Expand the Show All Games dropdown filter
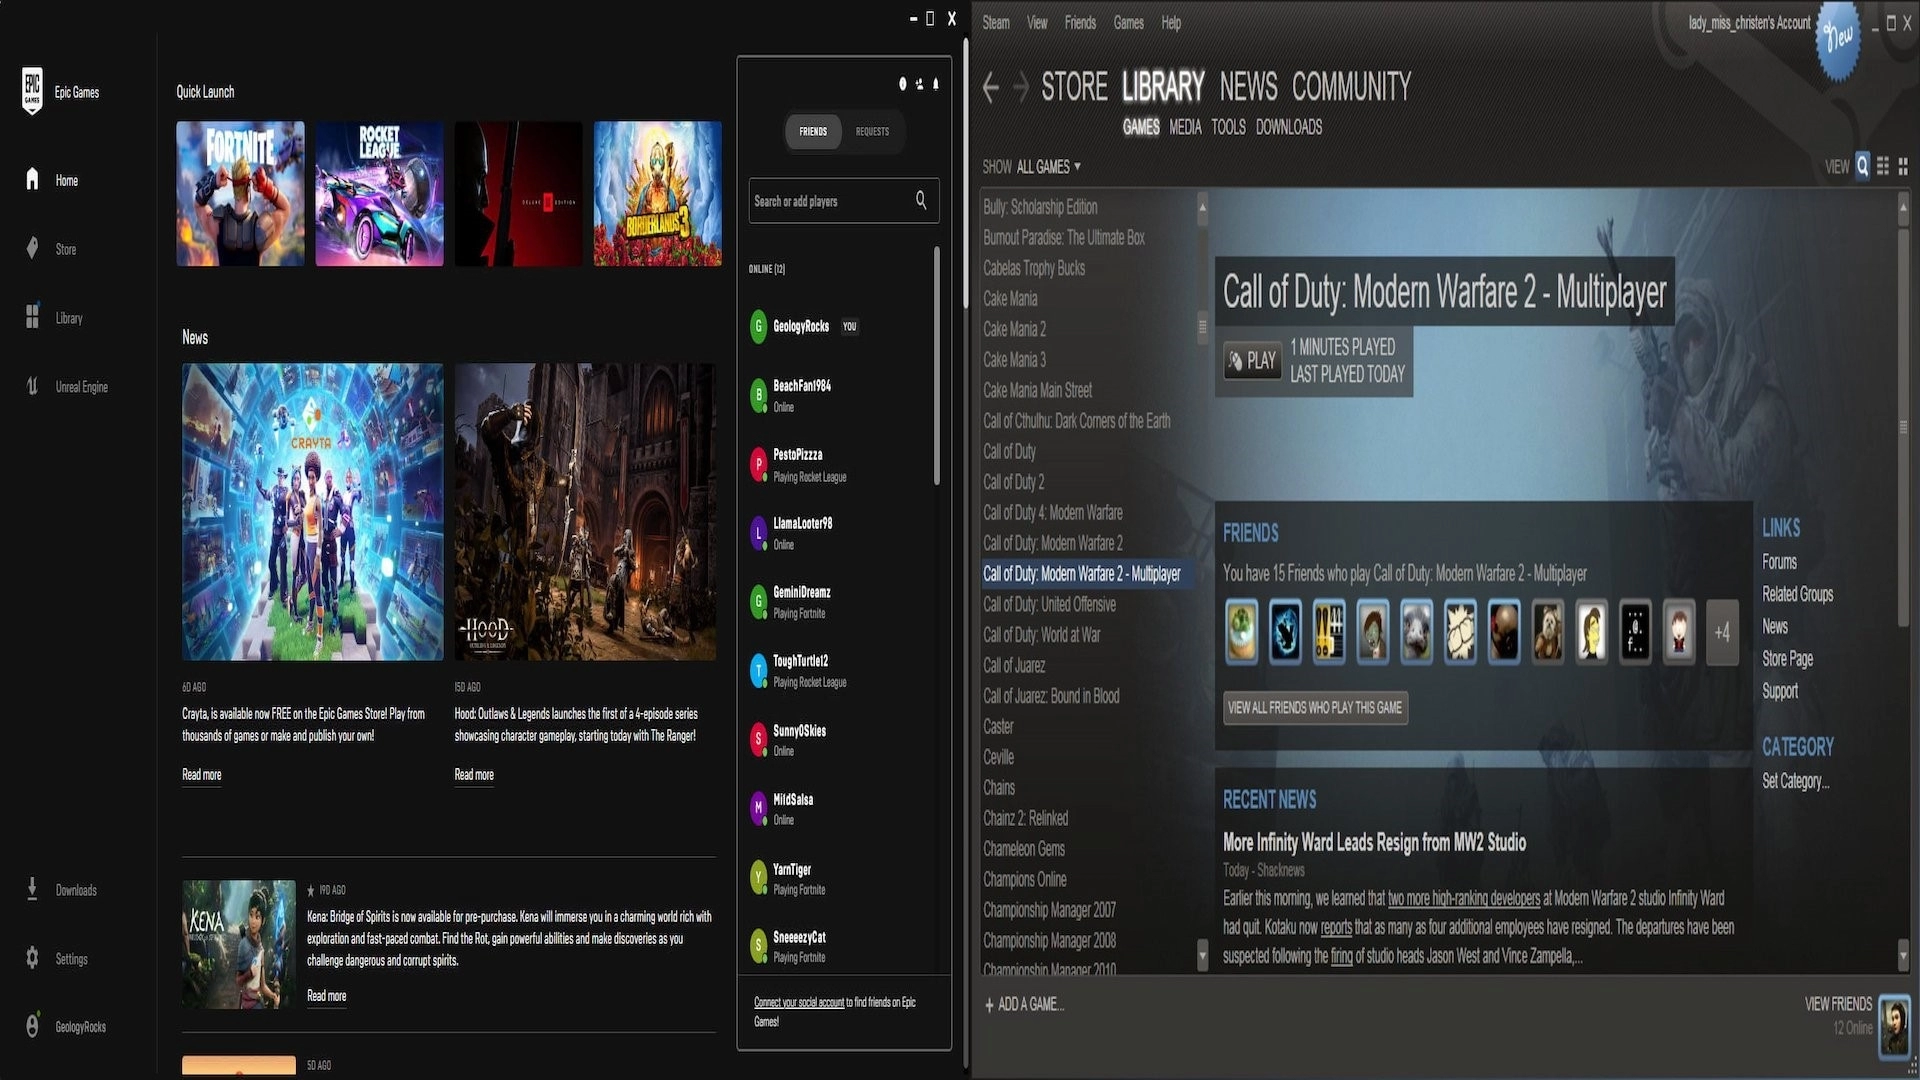The width and height of the screenshot is (1920, 1080). click(1048, 165)
